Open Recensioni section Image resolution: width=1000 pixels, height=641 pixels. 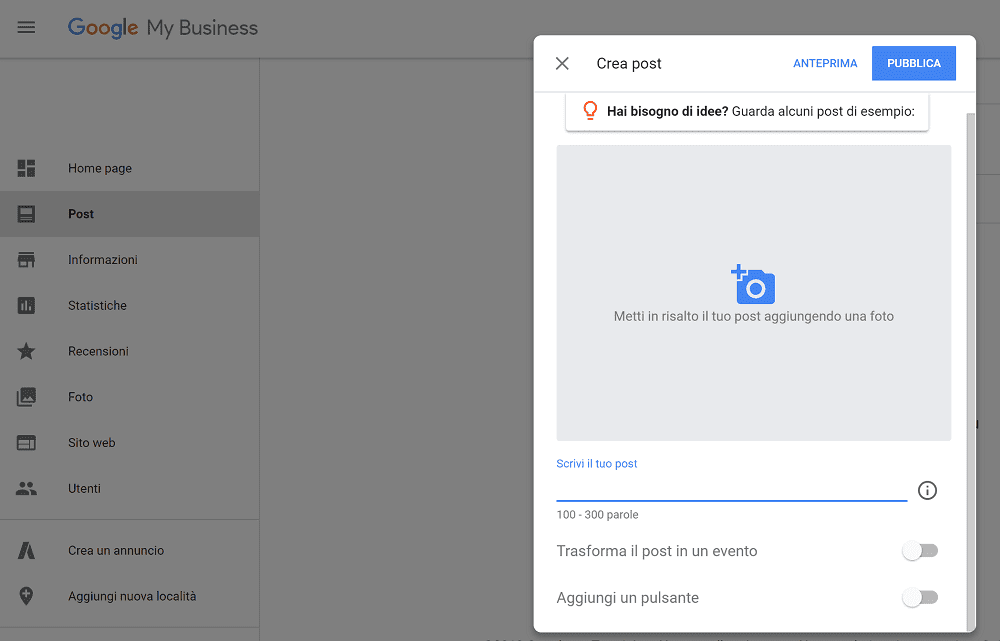coord(129,351)
